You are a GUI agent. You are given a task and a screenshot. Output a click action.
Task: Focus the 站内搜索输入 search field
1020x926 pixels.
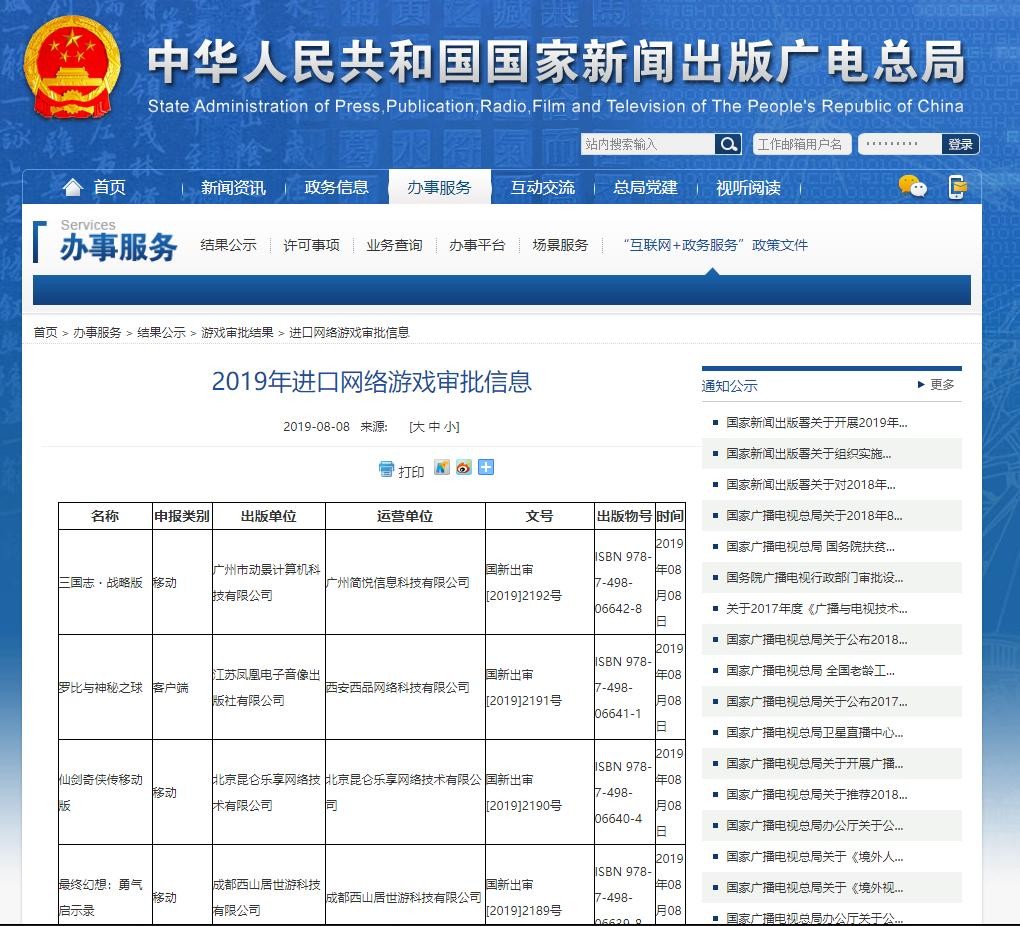(647, 144)
